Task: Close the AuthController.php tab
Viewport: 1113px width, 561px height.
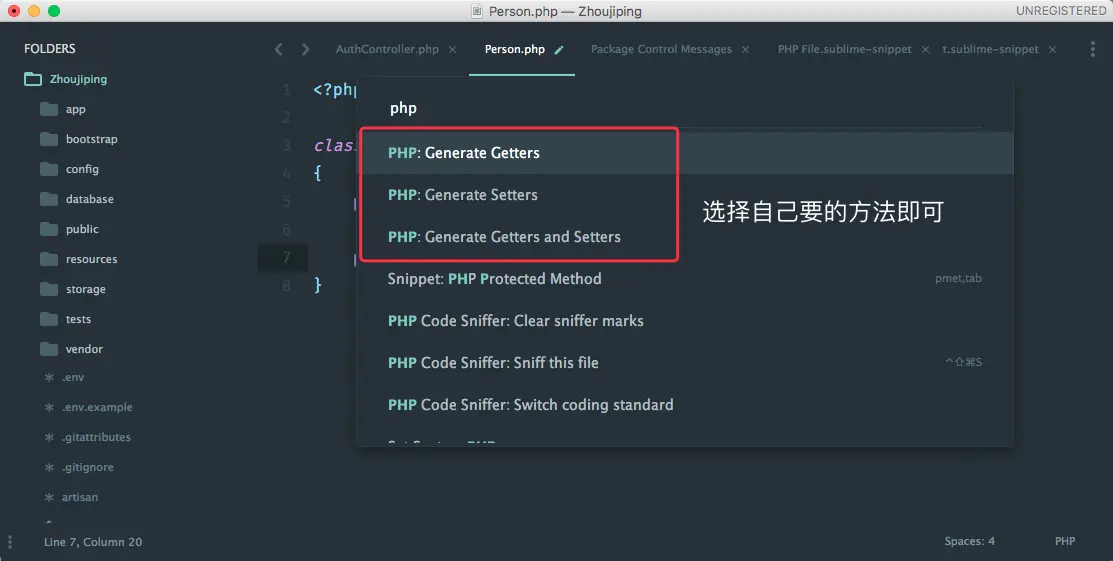Action: point(452,50)
